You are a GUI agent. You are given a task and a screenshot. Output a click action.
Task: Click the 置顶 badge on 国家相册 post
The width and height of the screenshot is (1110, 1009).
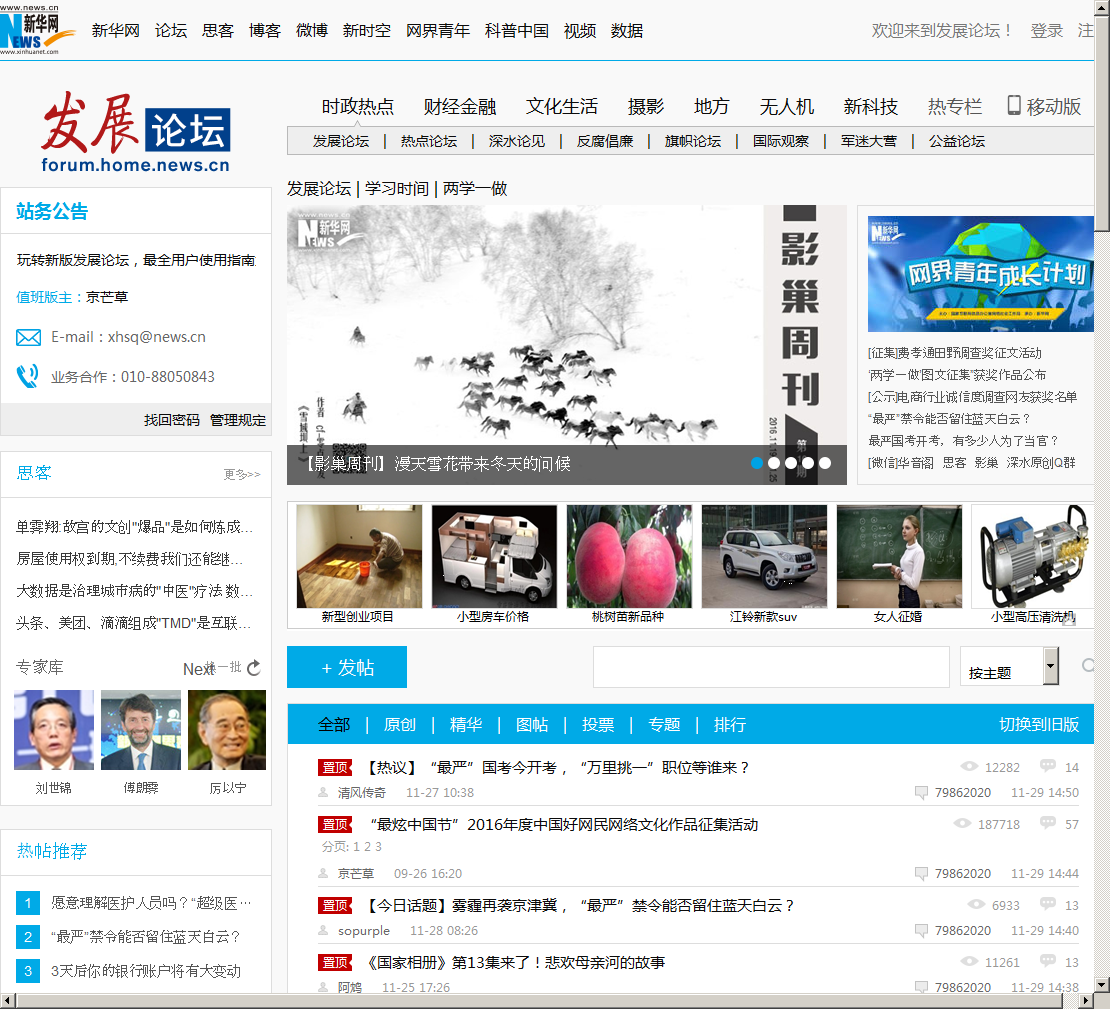click(x=335, y=962)
